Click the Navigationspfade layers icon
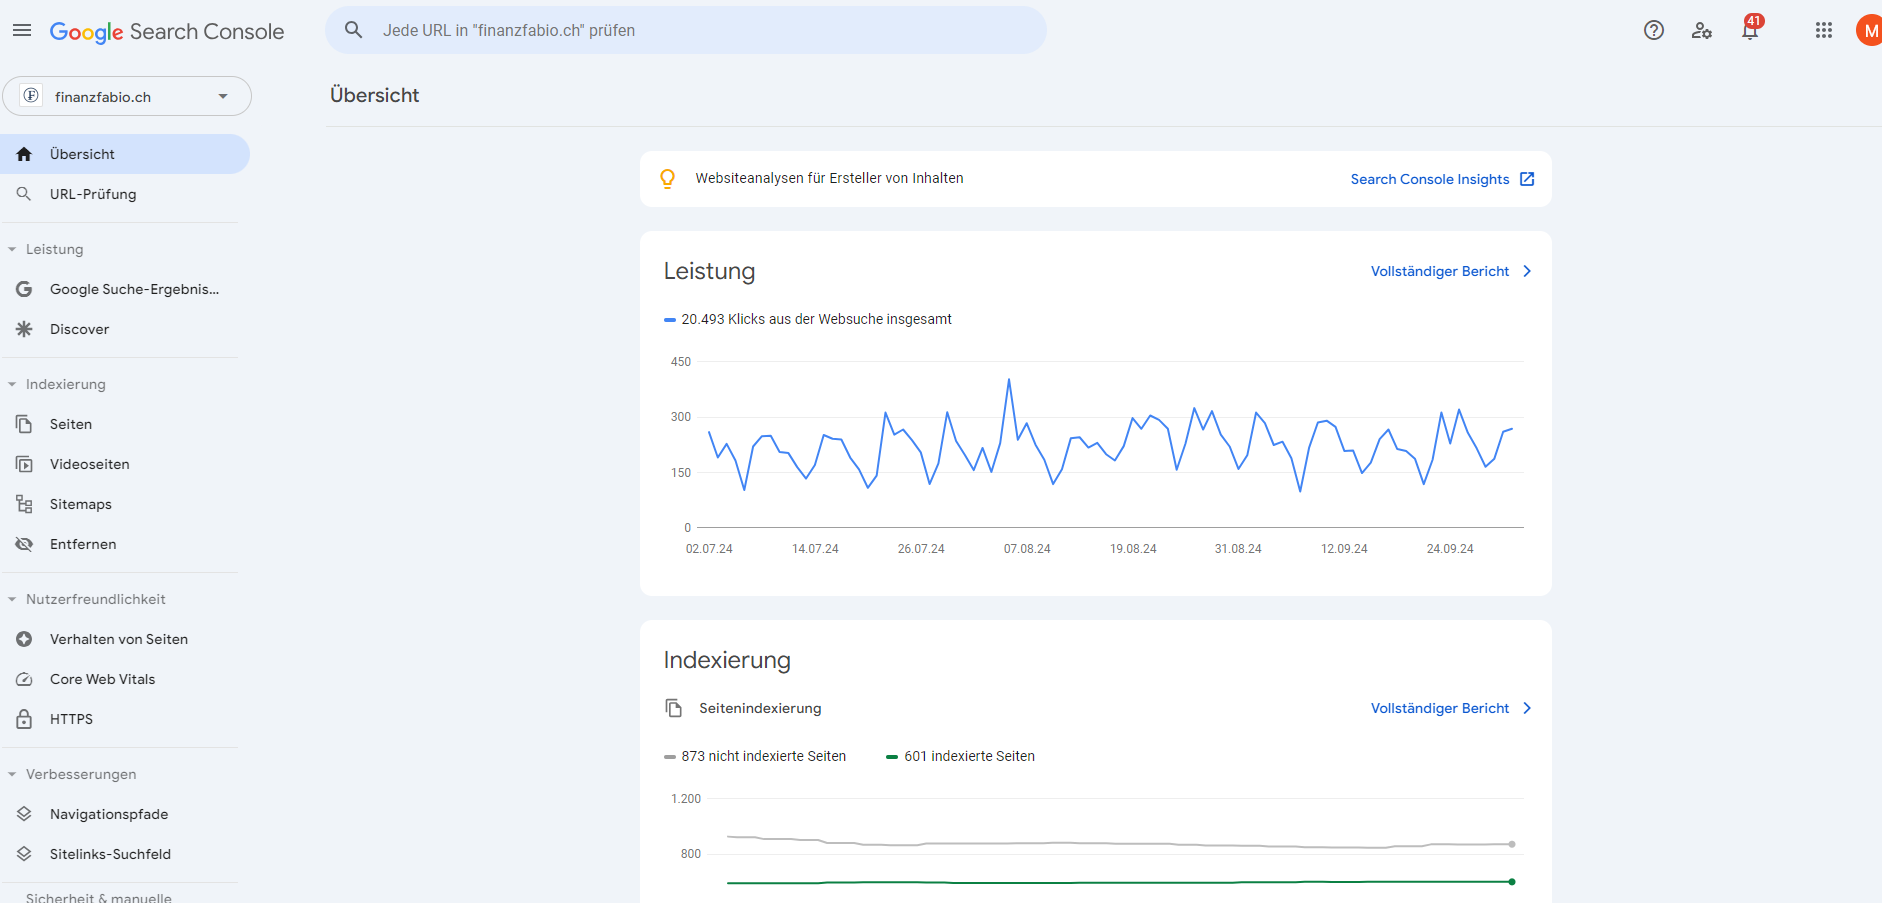This screenshot has height=903, width=1882. click(x=24, y=814)
